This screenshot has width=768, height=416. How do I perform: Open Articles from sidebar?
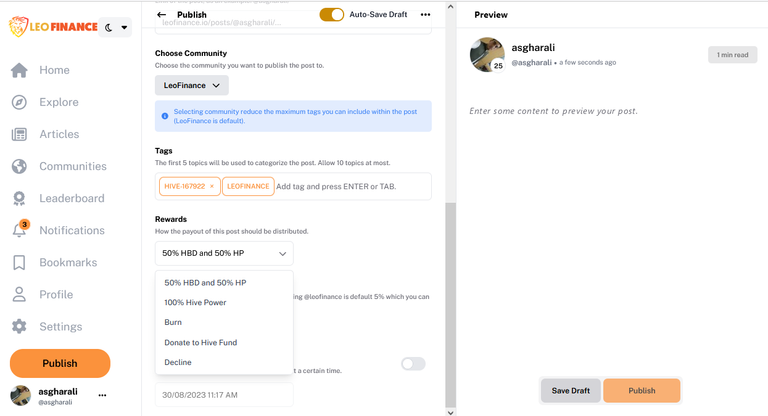click(x=59, y=134)
